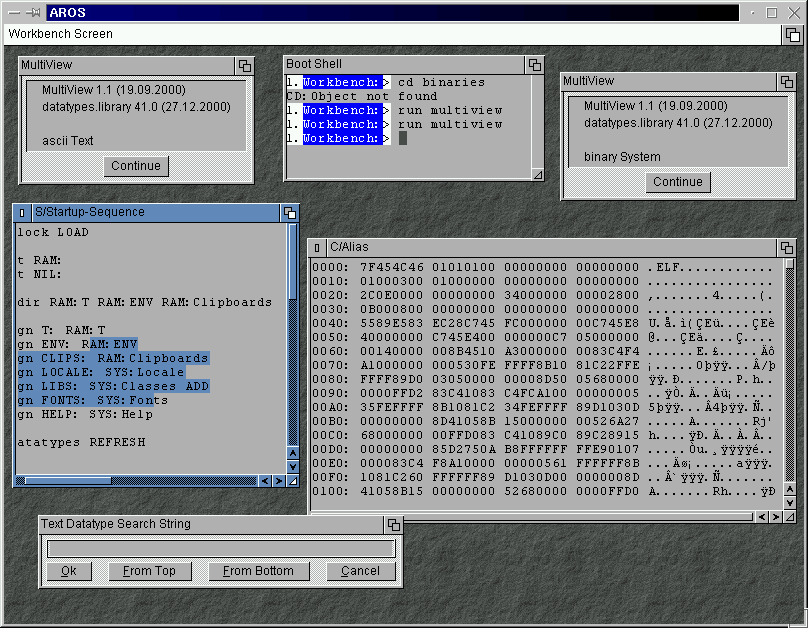Close the S/Startup-Sequence window
Viewport: 808px width, 628px height.
click(23, 212)
